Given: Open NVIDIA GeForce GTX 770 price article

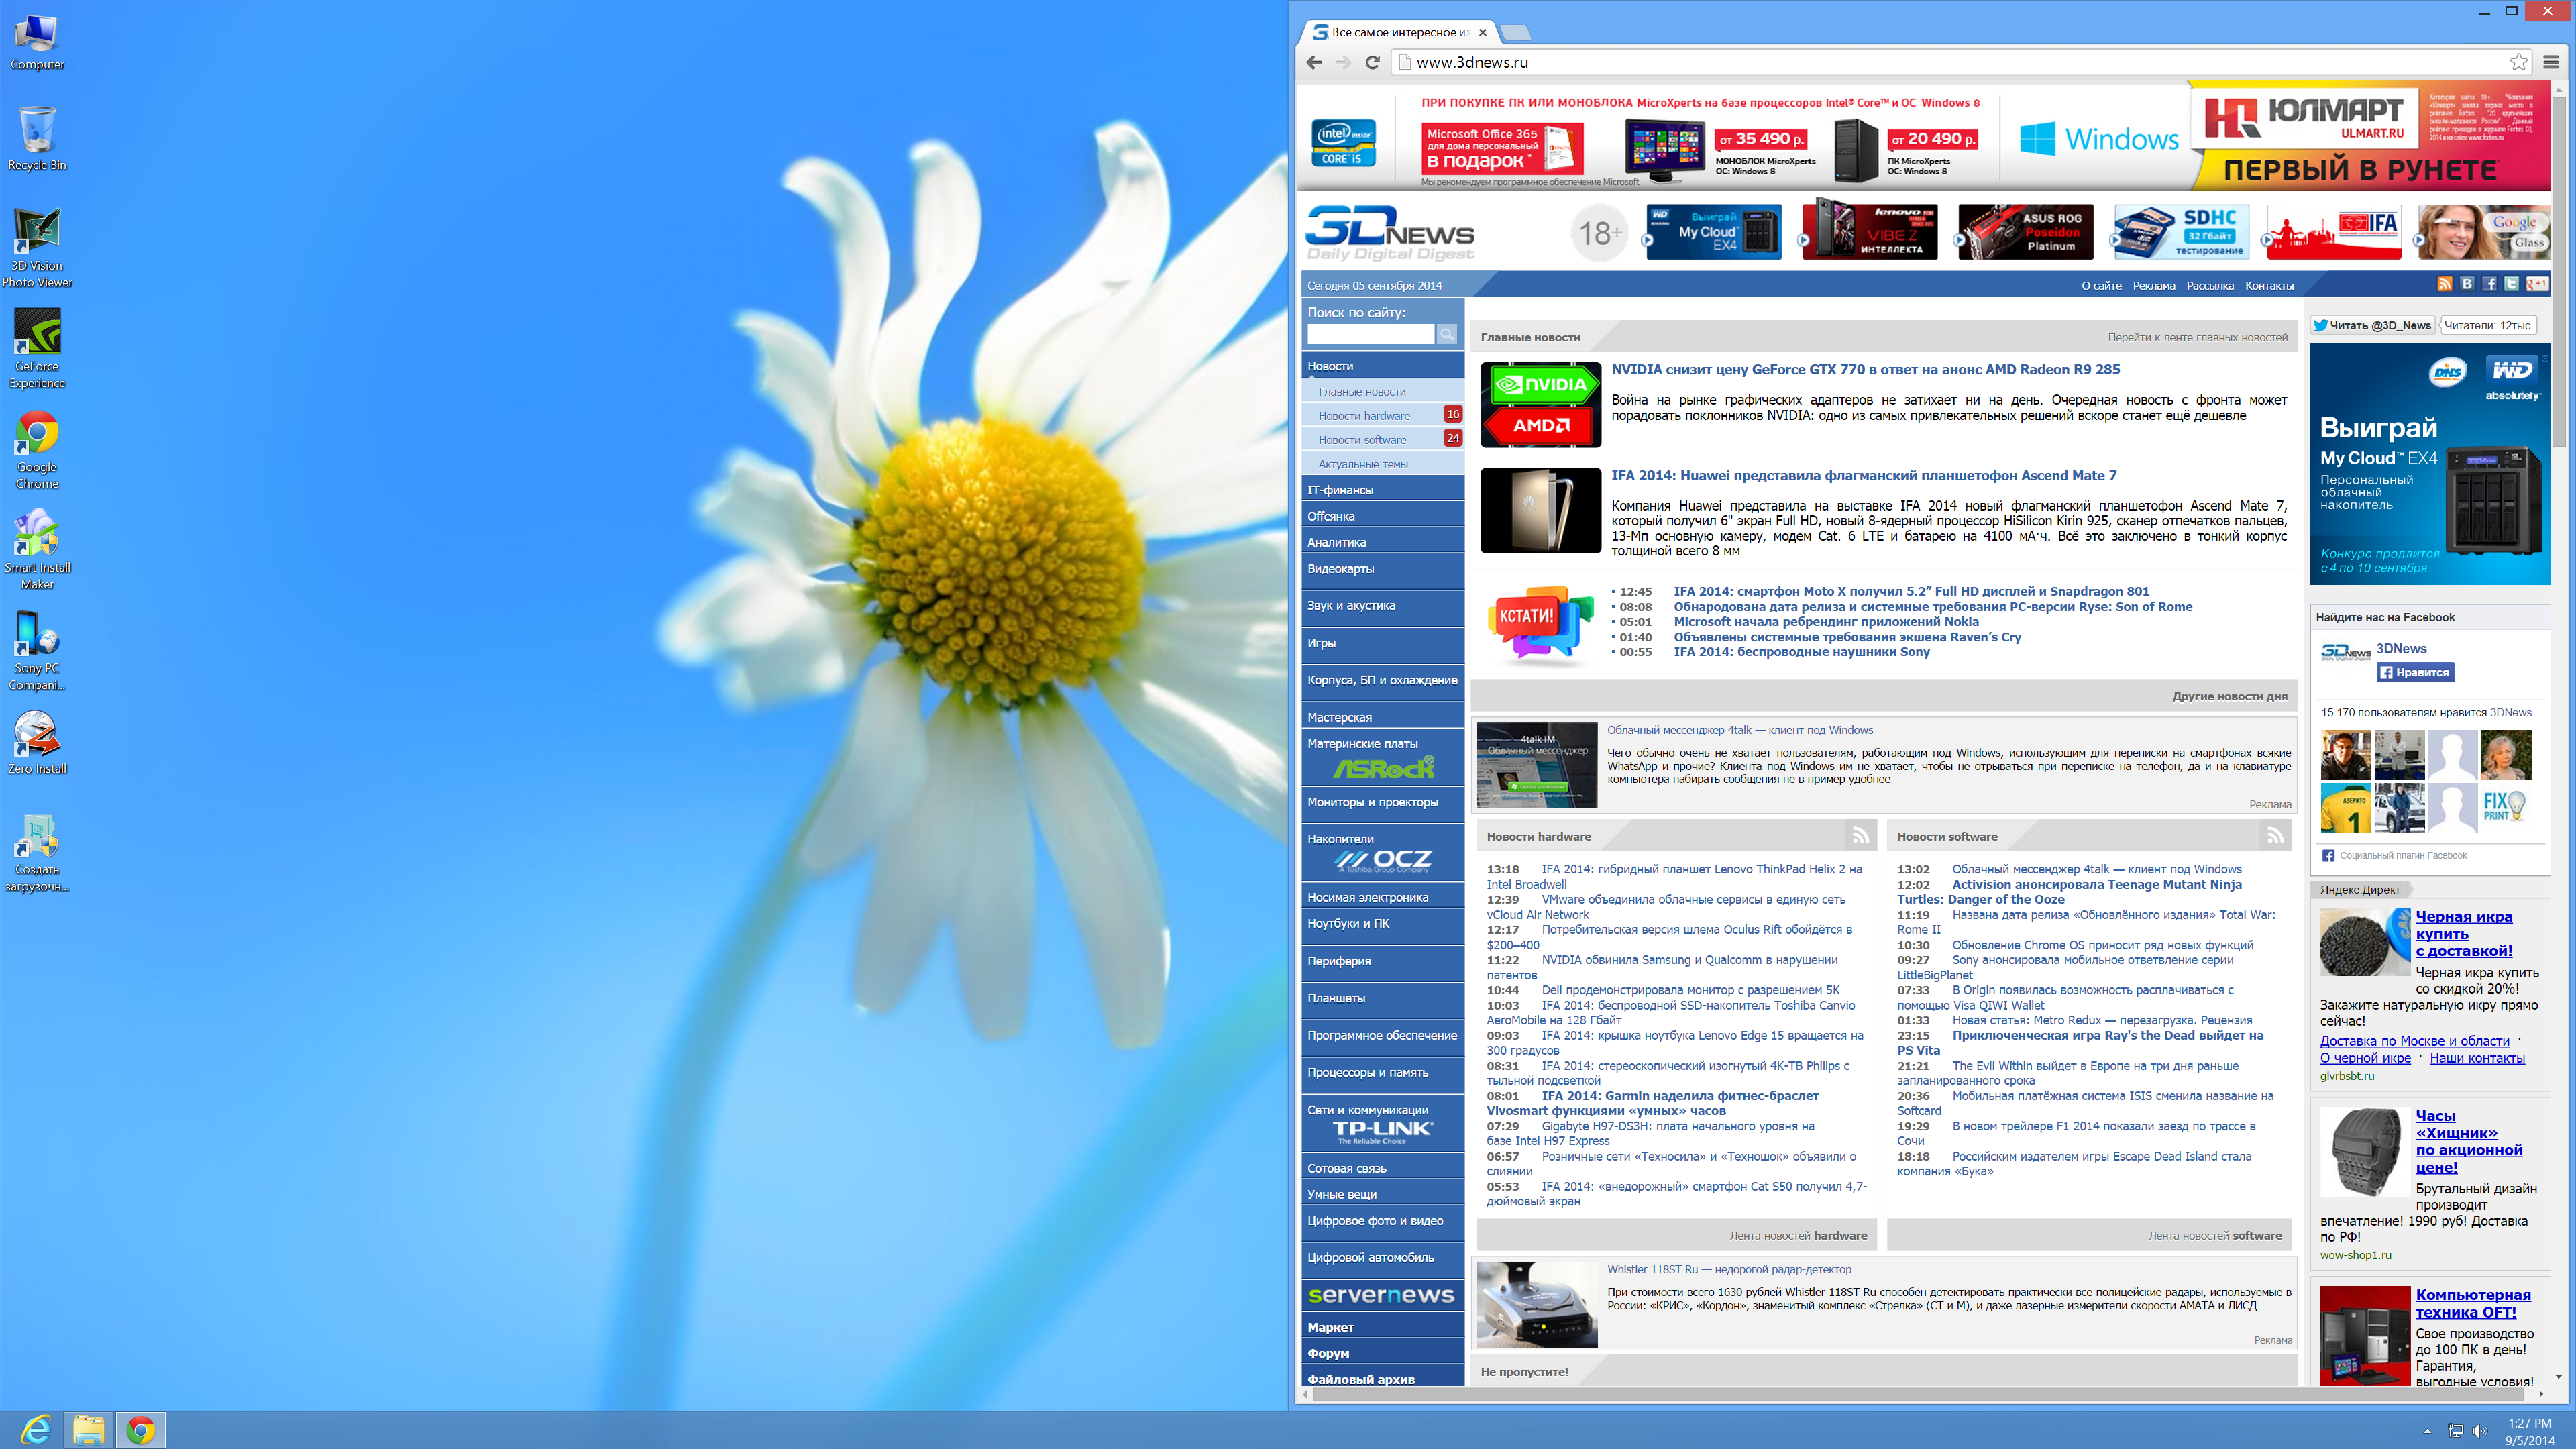Looking at the screenshot, I should coord(1865,369).
